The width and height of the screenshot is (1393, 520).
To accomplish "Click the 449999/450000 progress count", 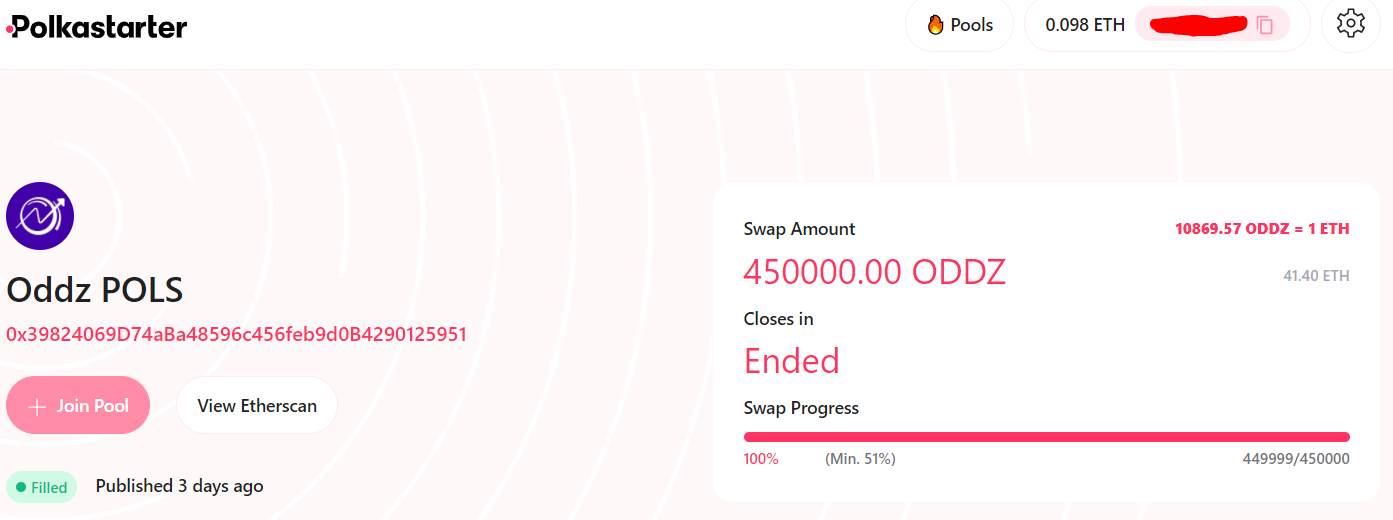I will click(1295, 459).
